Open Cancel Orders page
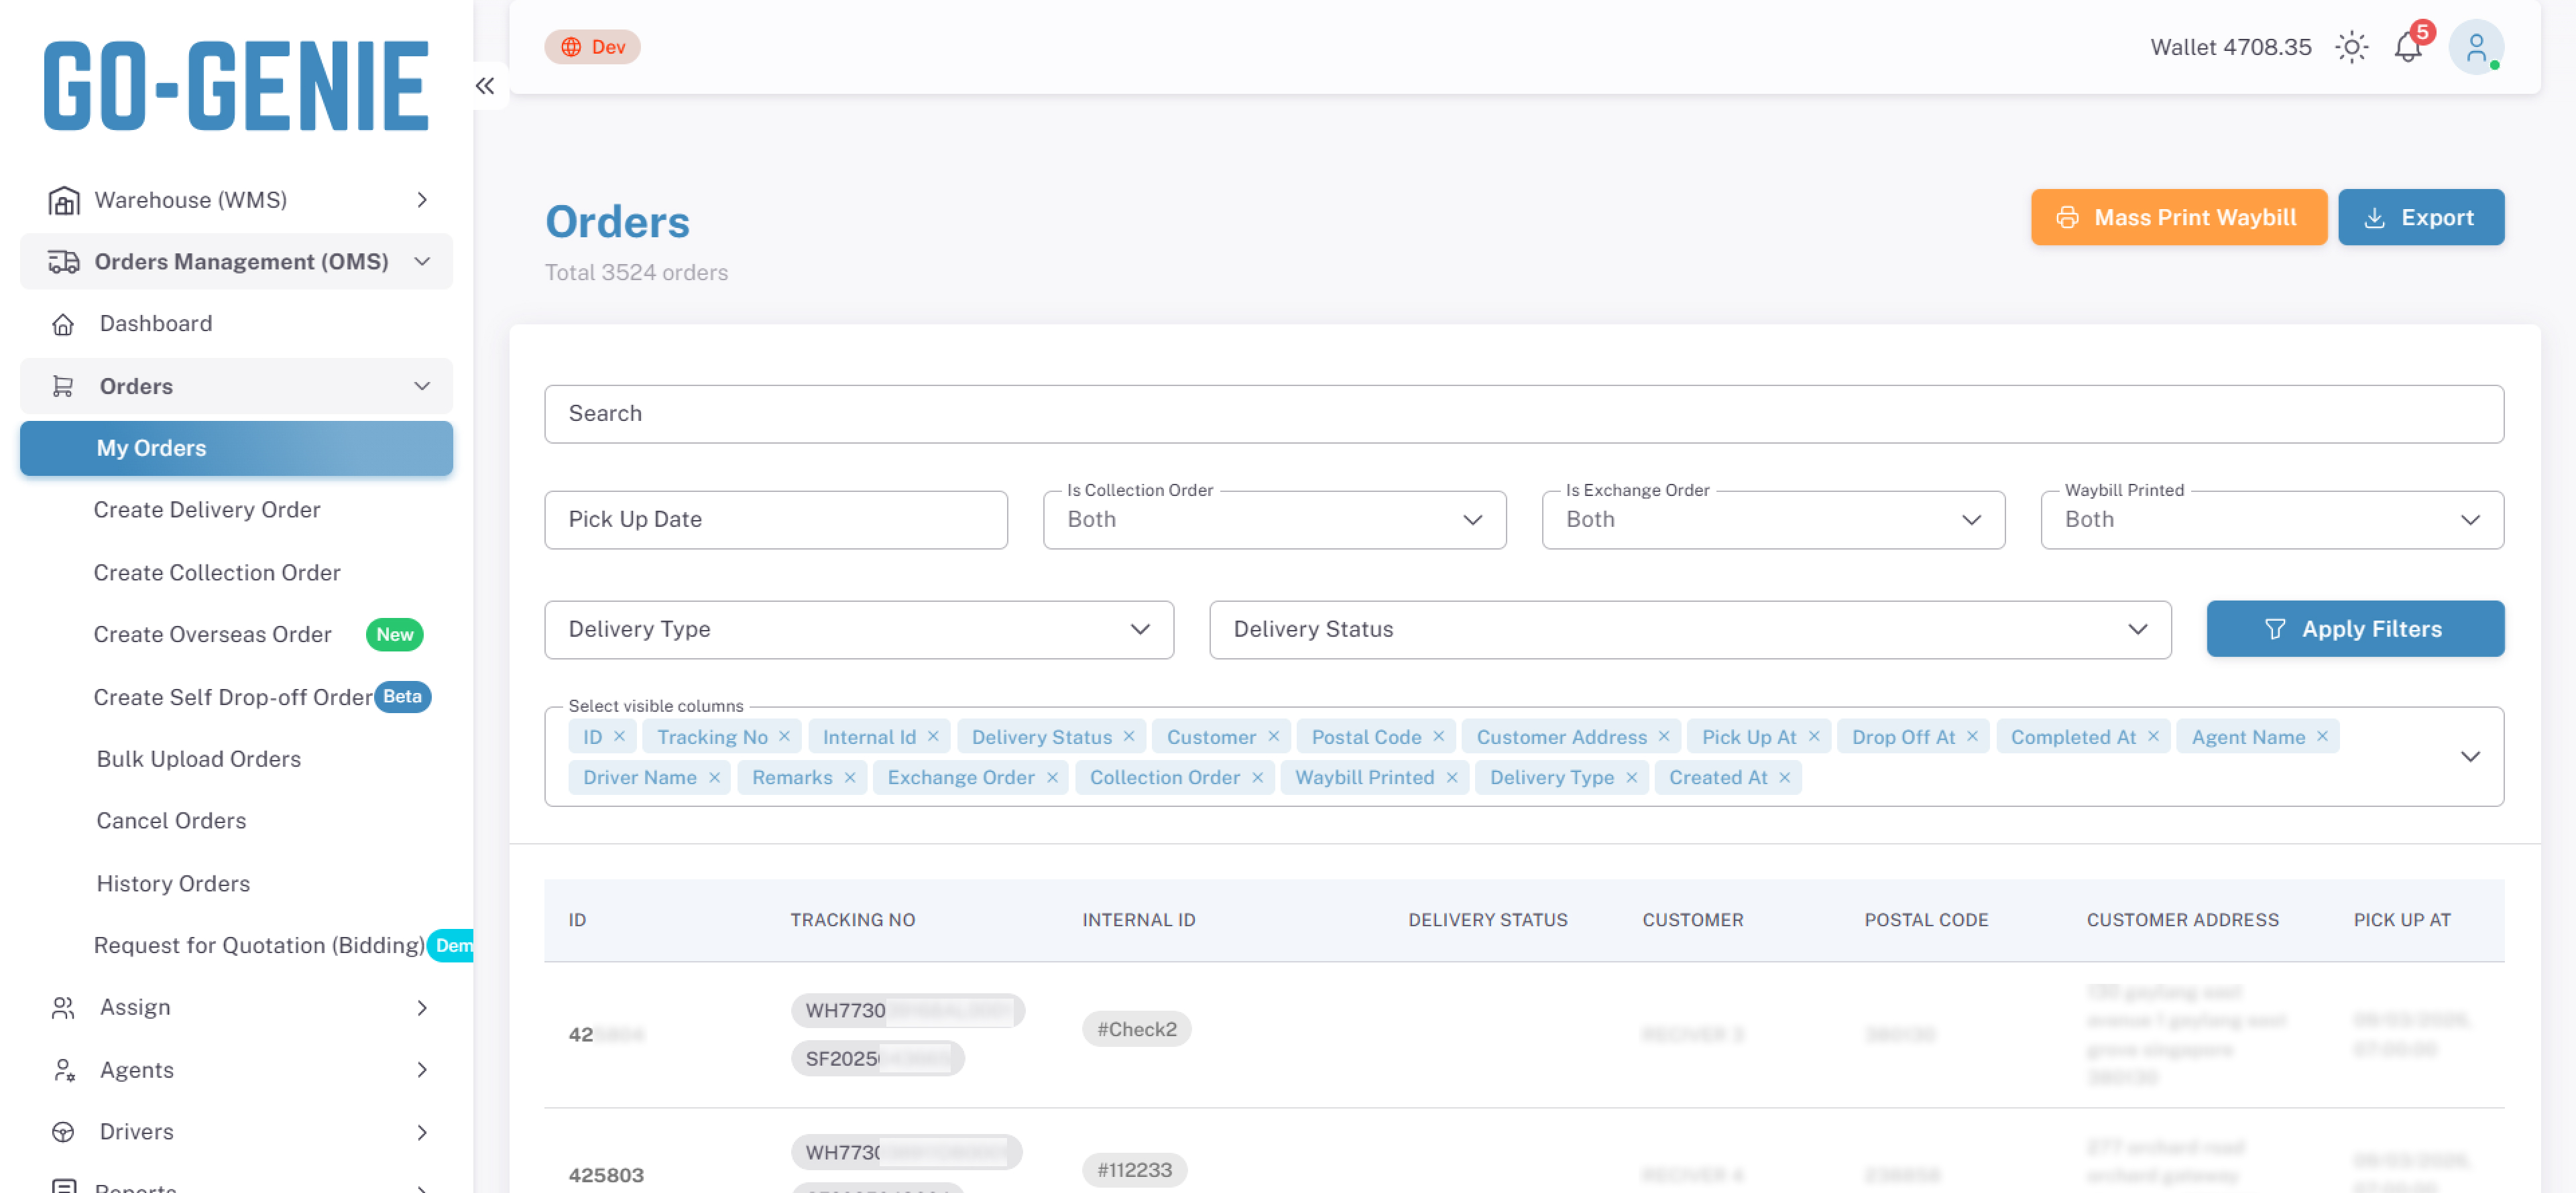This screenshot has height=1193, width=2576. pos(171,821)
